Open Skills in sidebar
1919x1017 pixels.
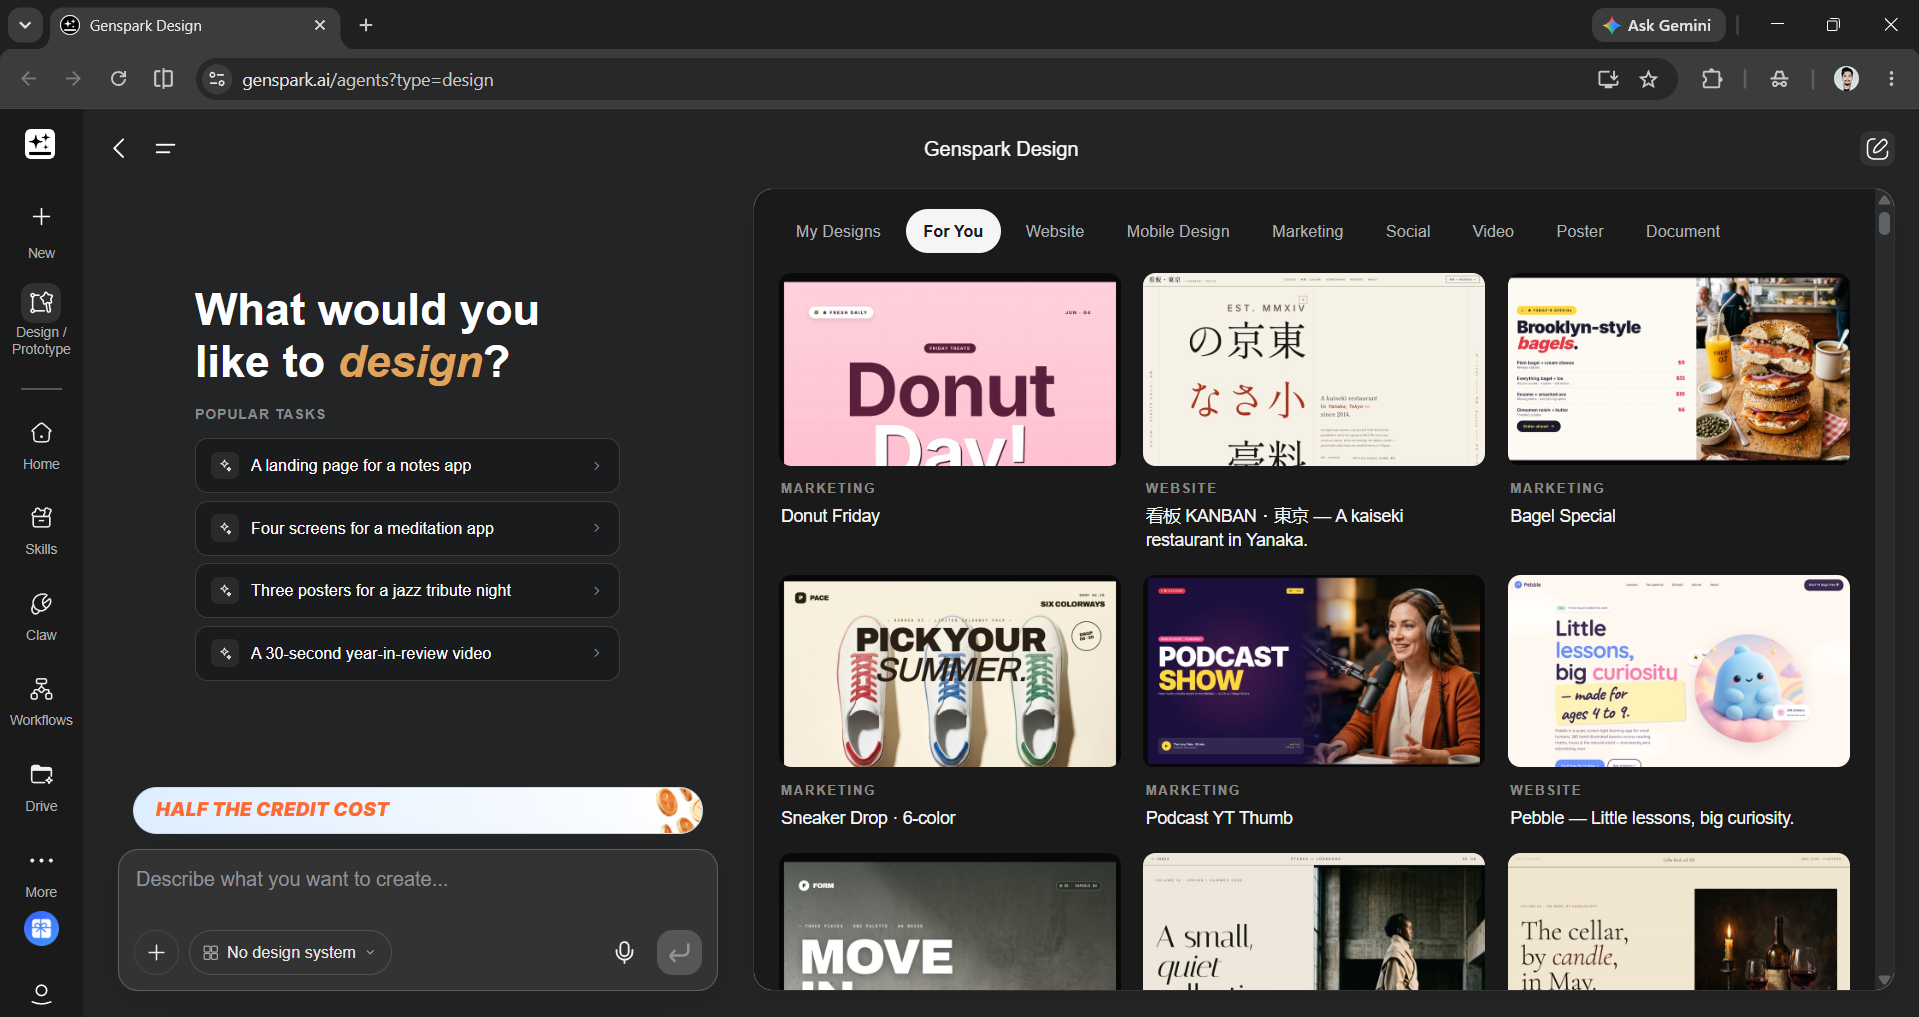(x=41, y=531)
